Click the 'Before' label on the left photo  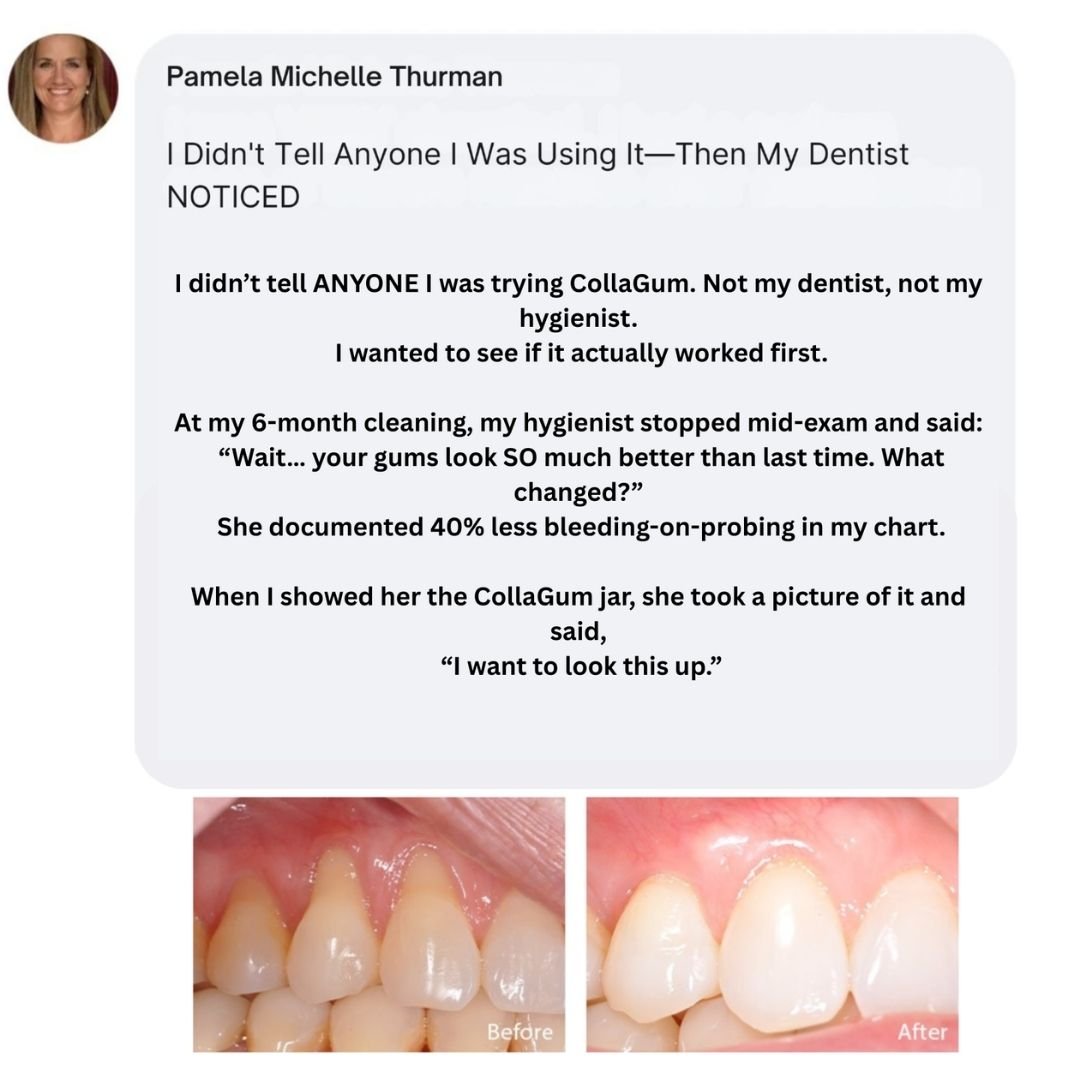point(519,1032)
